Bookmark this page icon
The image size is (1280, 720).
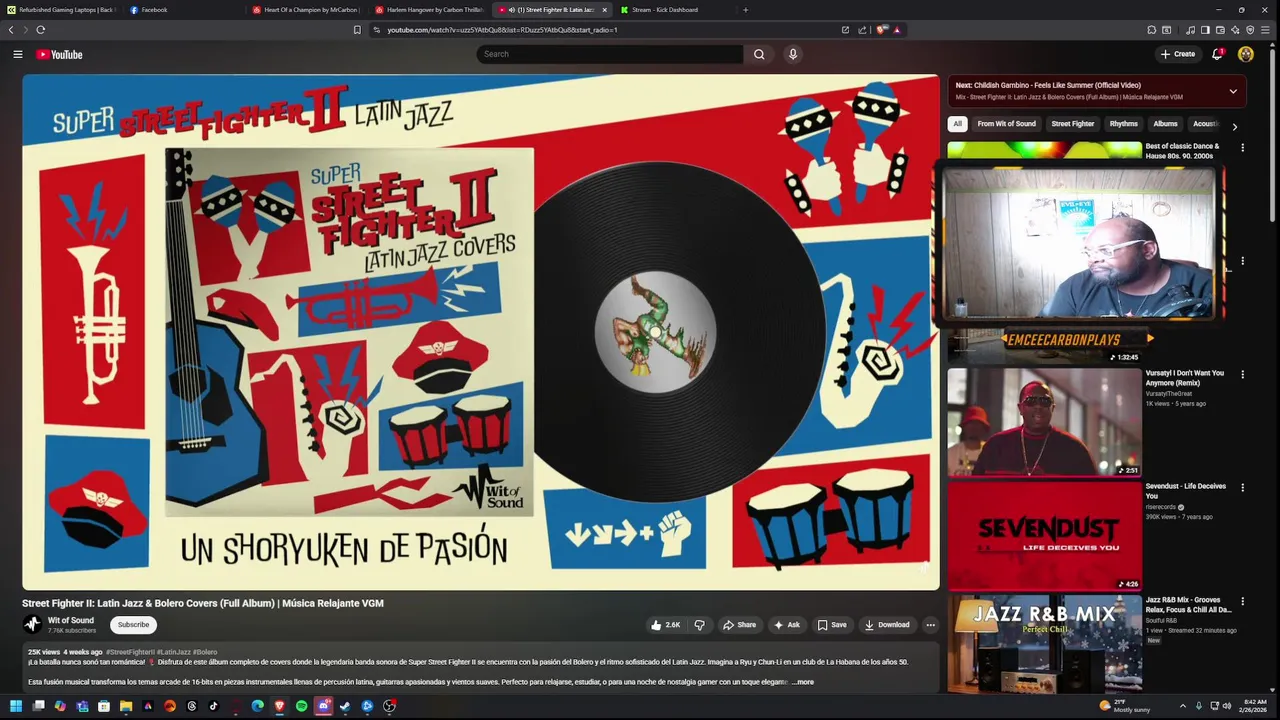357,30
